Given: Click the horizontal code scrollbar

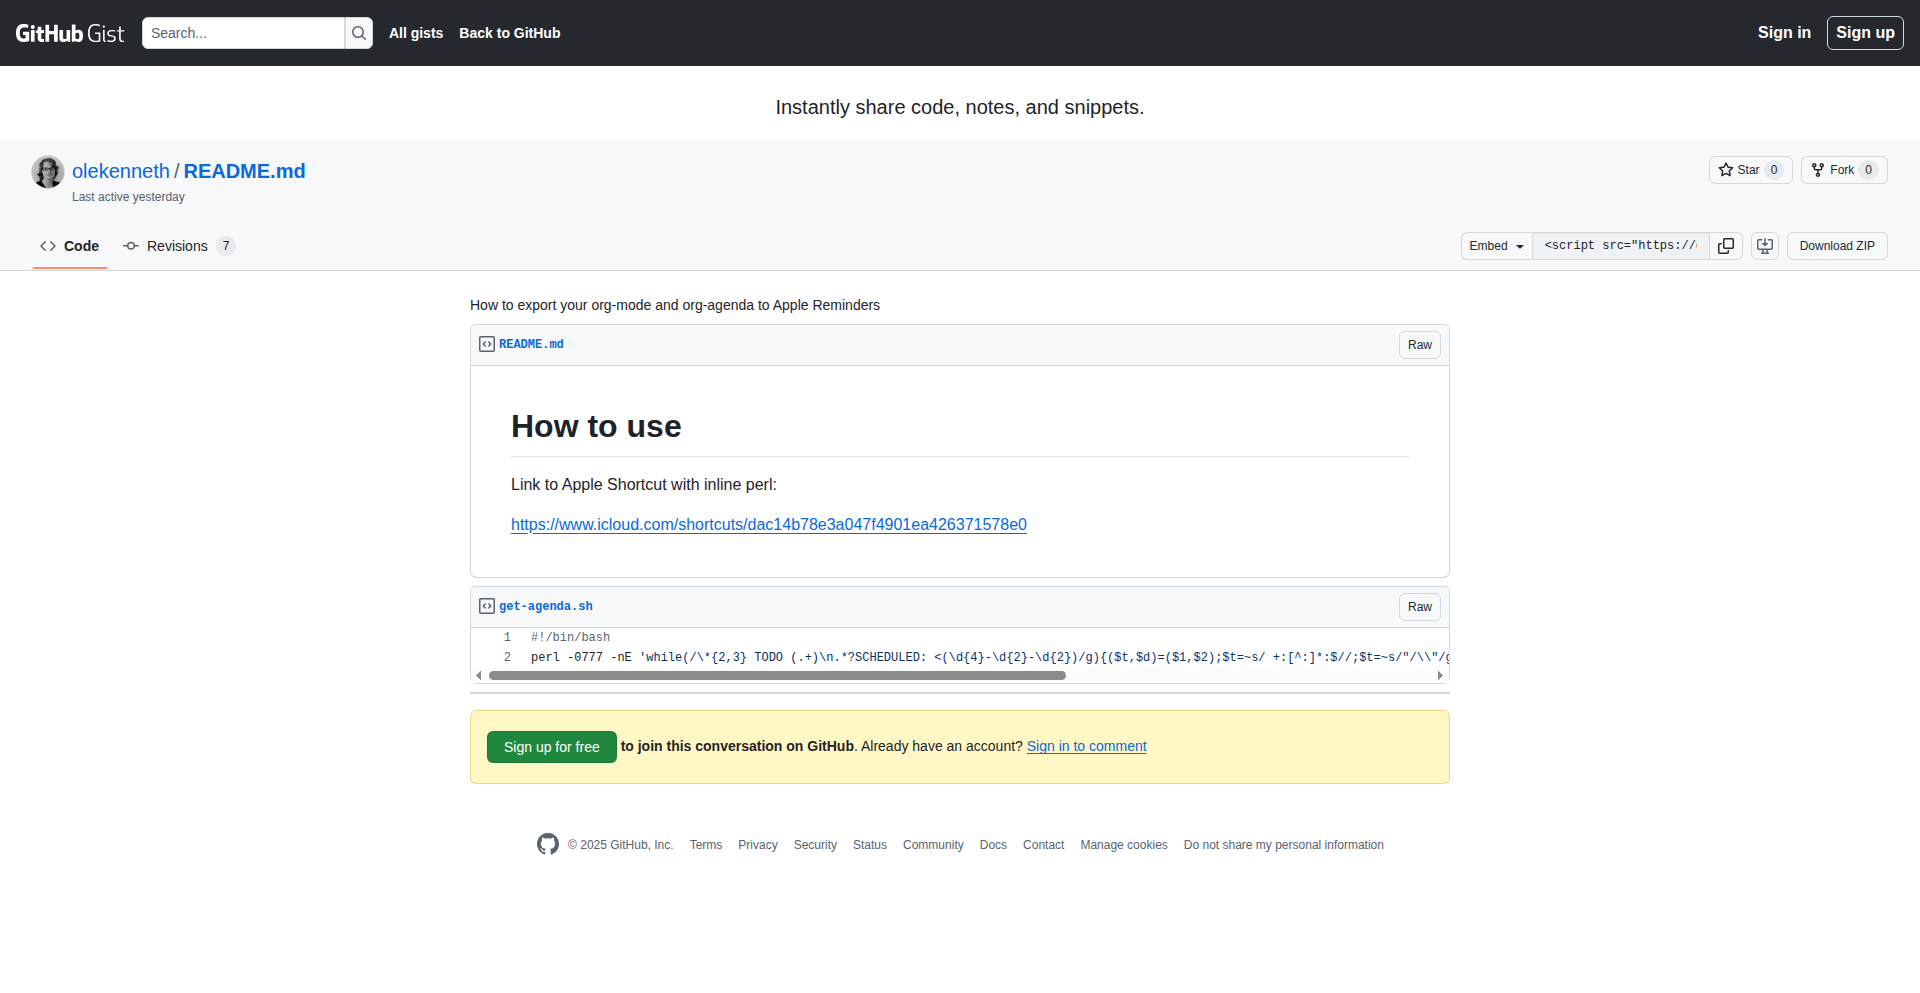Looking at the screenshot, I should click(777, 676).
